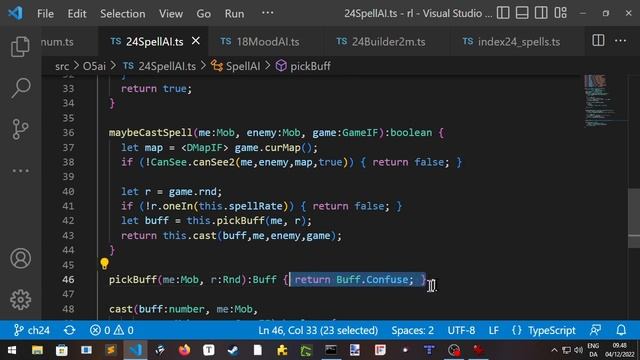Open the errors and warnings problems indicator
The width and height of the screenshot is (640, 360).
[111, 330]
